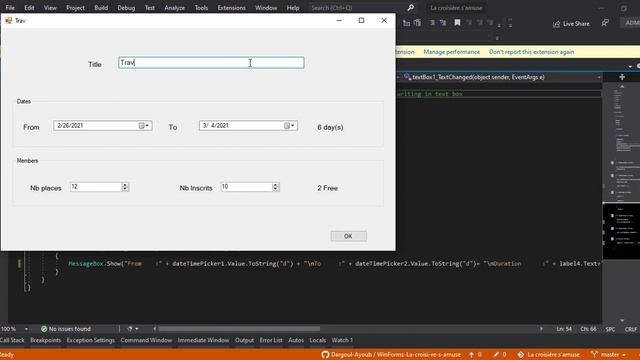Click the editor horizontal scrollbar thumb
Image resolution: width=640 pixels, height=360 pixels.
click(239, 329)
